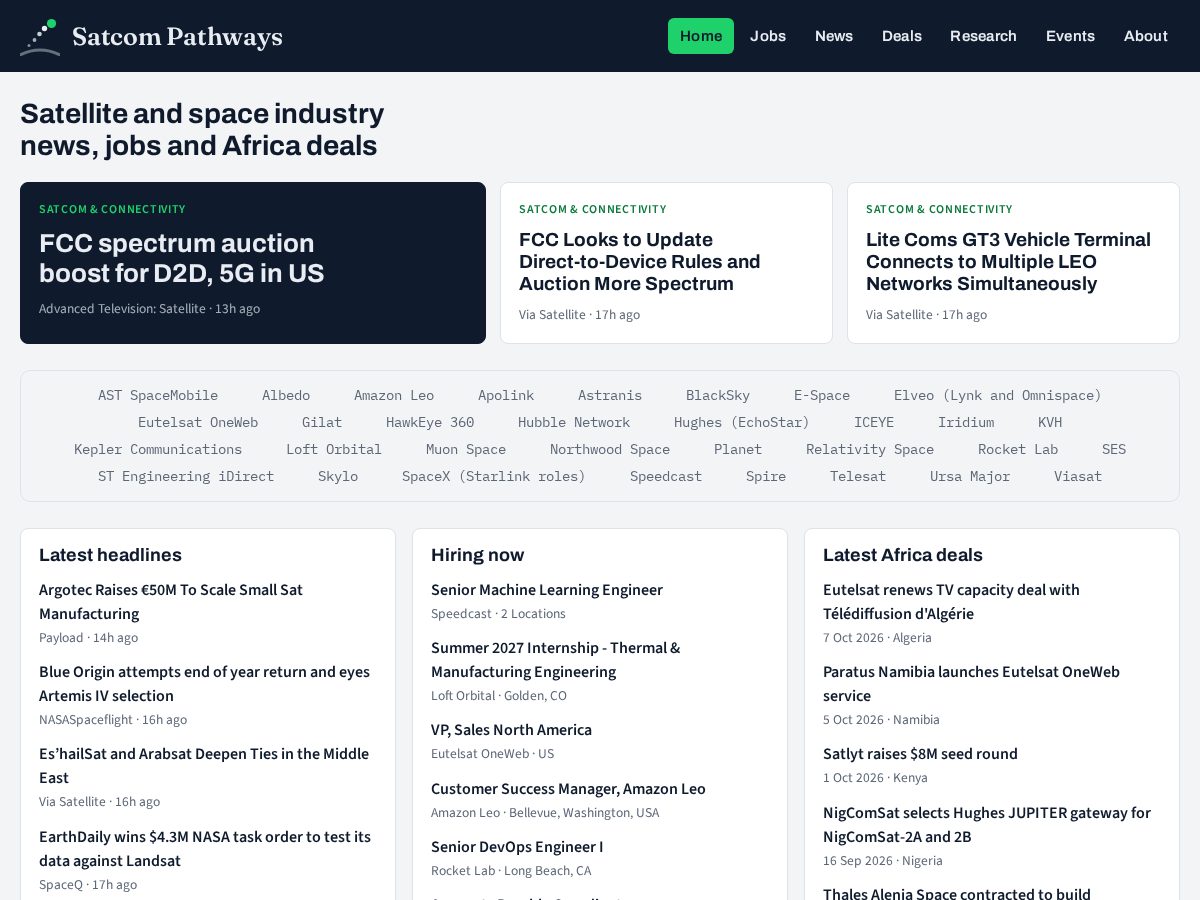Select the KVH company tag

pos(1050,422)
